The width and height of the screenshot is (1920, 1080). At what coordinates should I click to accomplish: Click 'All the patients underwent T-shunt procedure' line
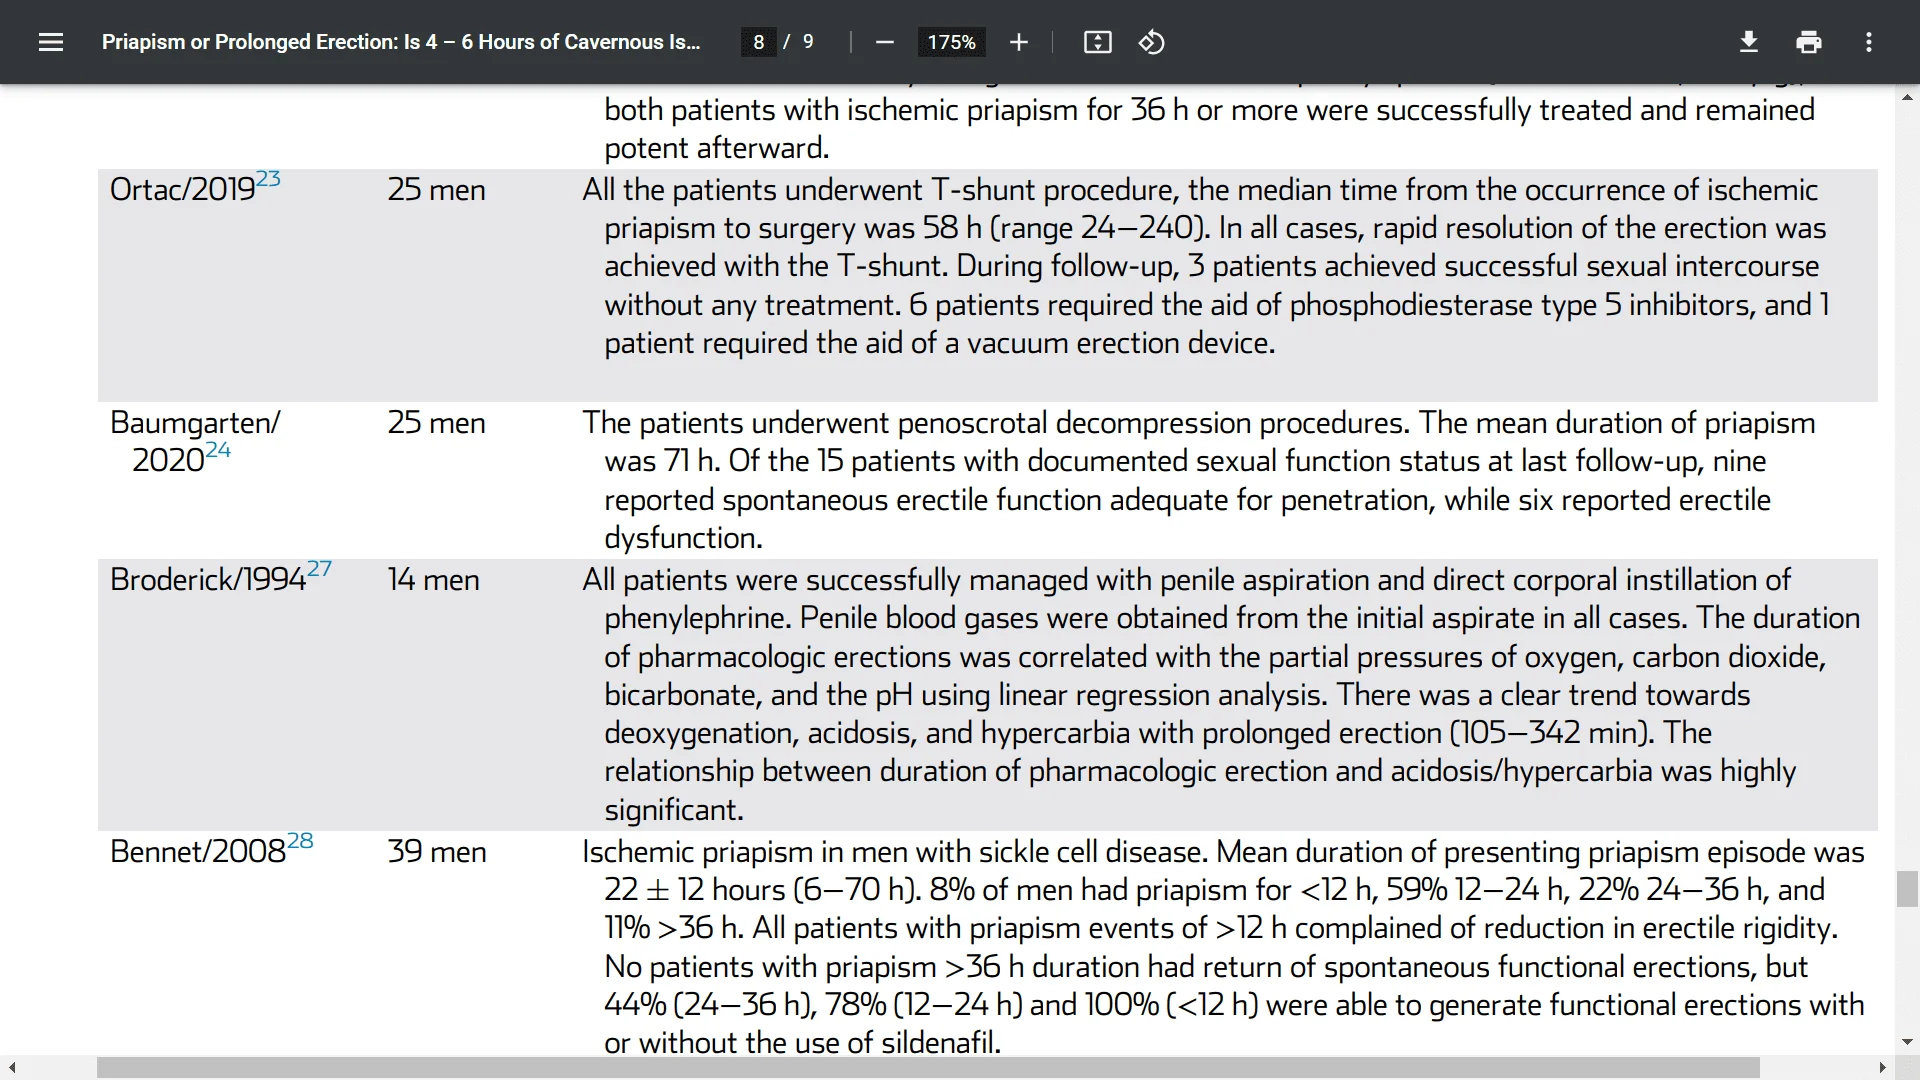tap(1200, 190)
